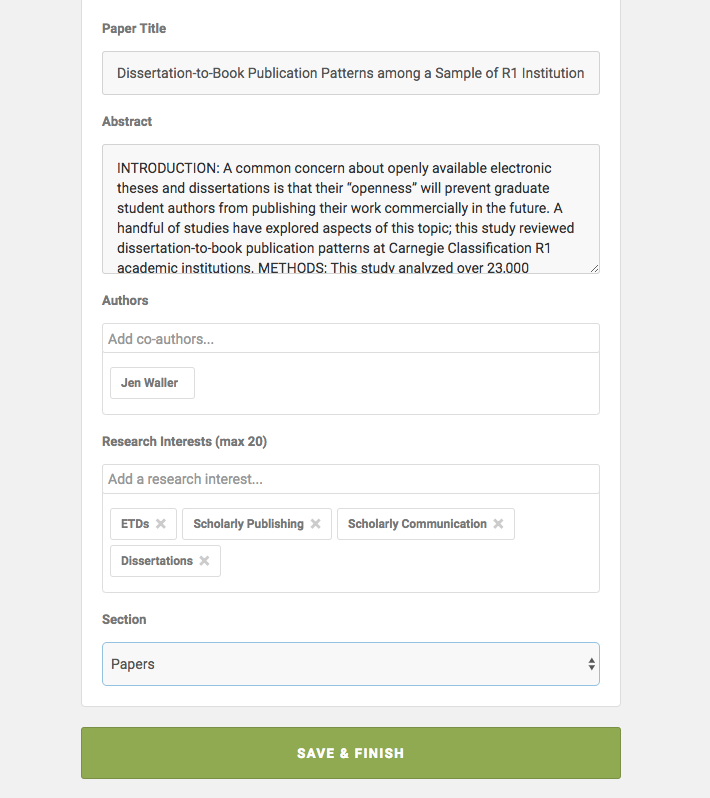710x798 pixels.
Task: Grab the Abstract textarea resize handle
Action: [x=594, y=268]
